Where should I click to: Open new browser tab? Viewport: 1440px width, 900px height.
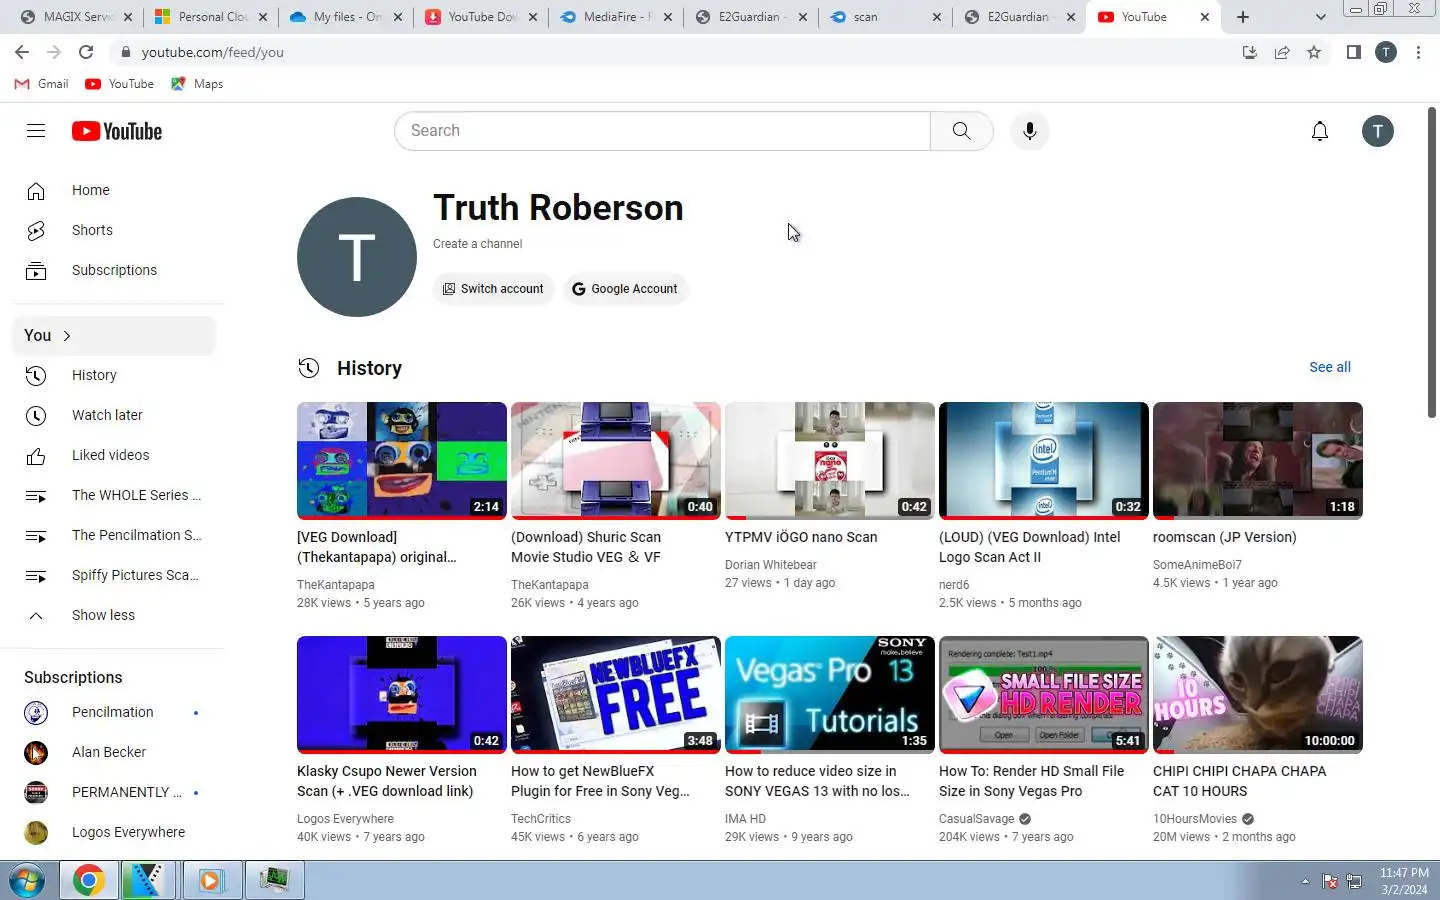pos(1243,17)
